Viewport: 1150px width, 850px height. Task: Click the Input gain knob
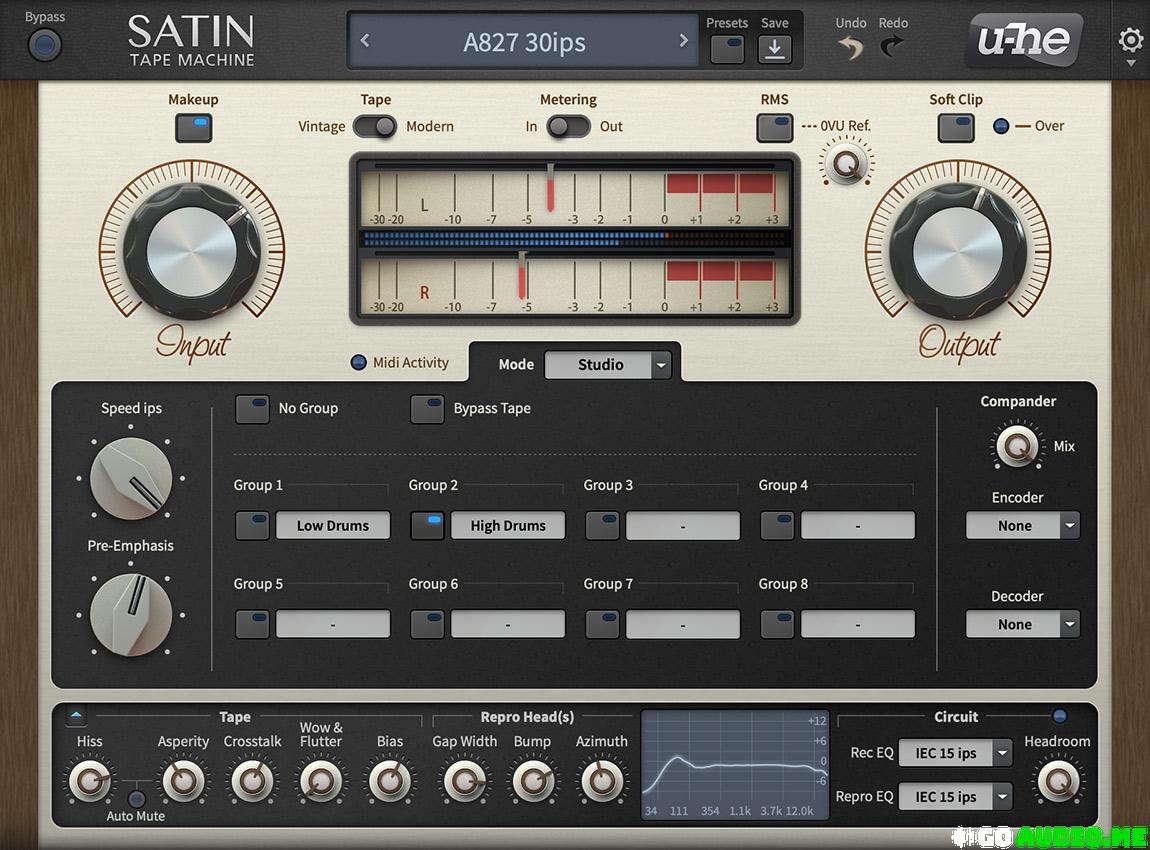192,252
